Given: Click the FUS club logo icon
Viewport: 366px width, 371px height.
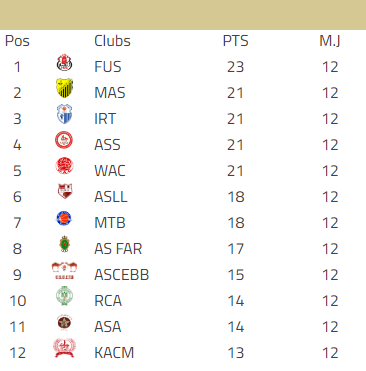Looking at the screenshot, I should point(64,63).
